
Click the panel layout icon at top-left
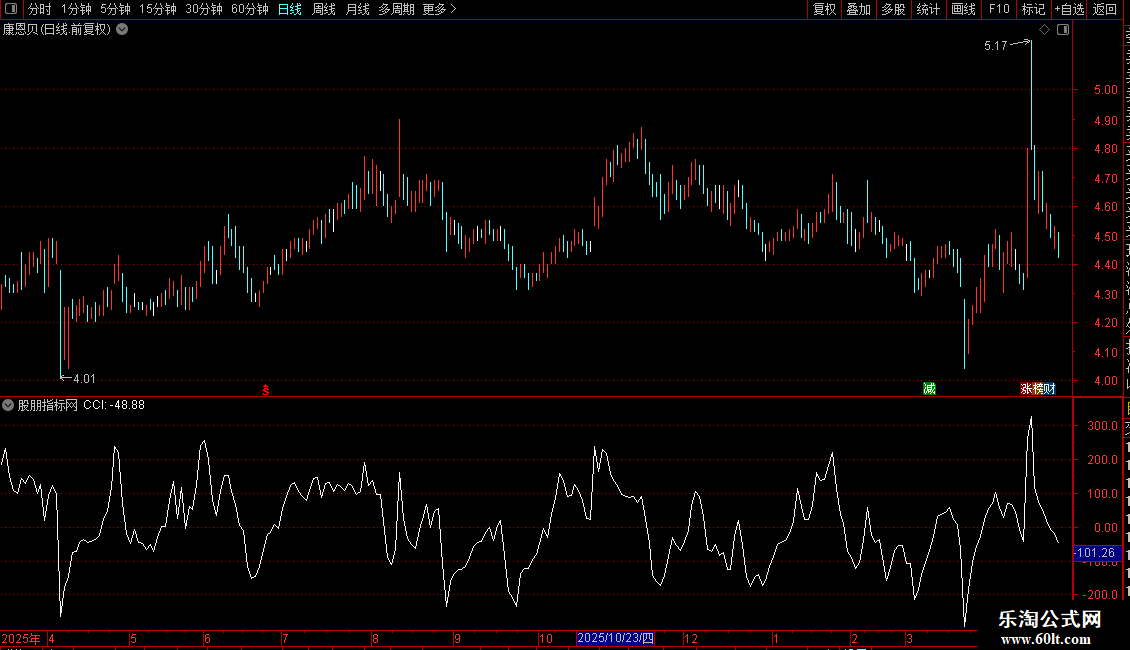(x=11, y=9)
